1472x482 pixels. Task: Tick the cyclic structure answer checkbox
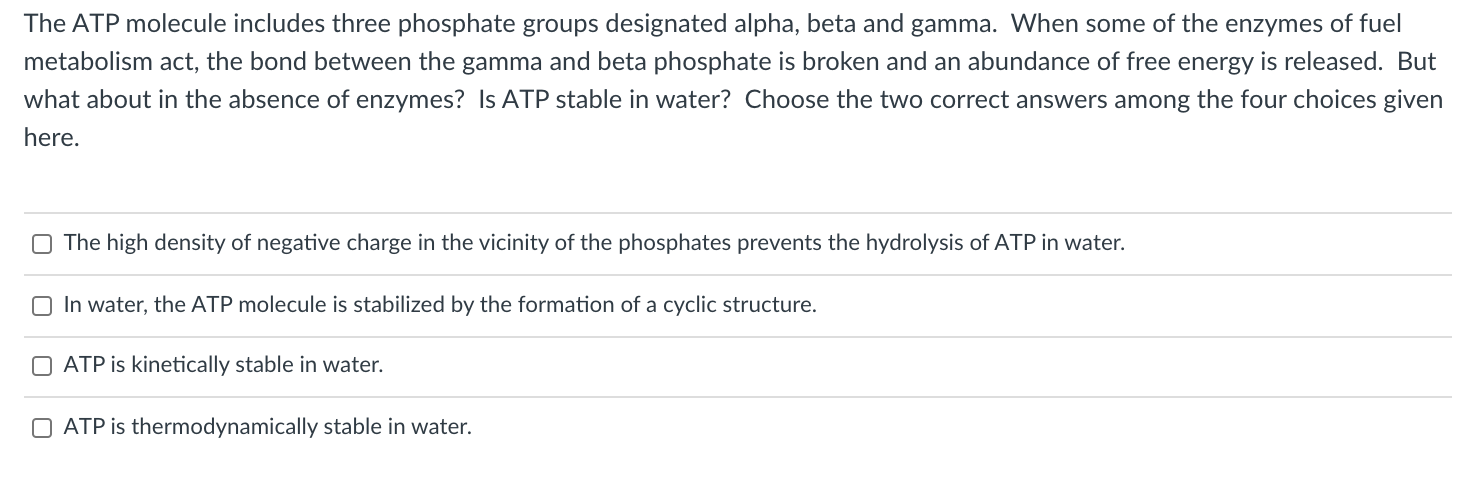41,305
